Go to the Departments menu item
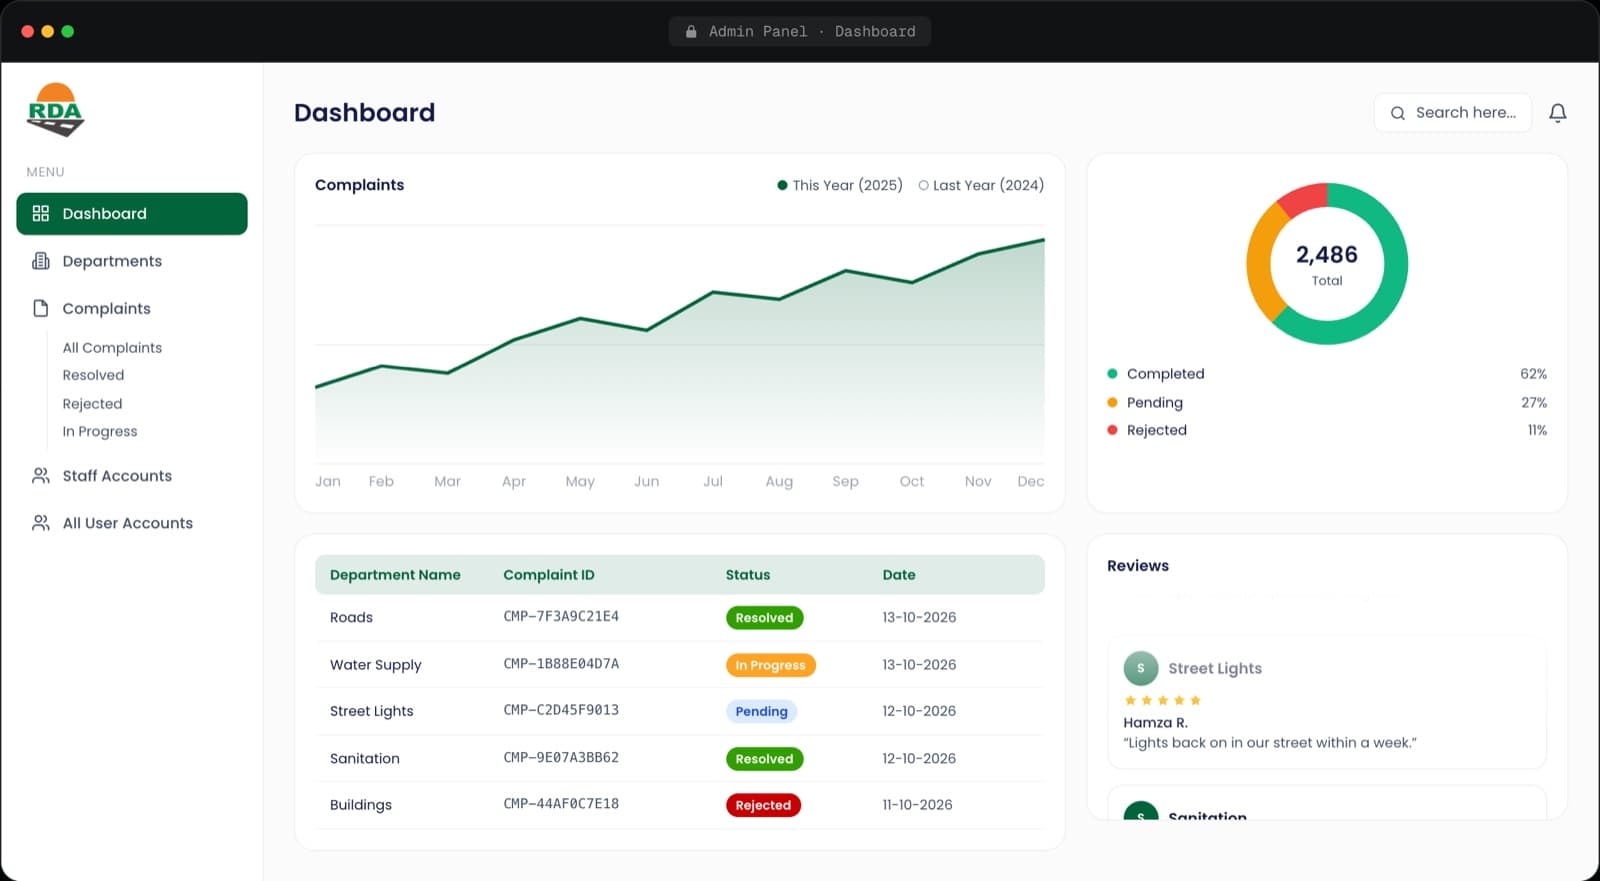The height and width of the screenshot is (881, 1600). (x=132, y=261)
